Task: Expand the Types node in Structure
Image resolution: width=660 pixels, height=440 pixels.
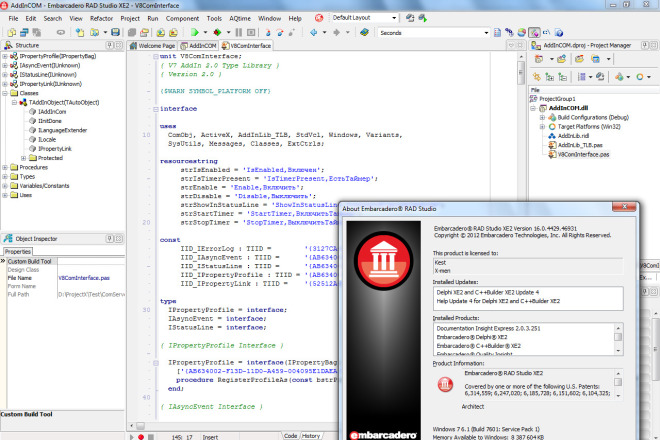Action: click(x=5, y=176)
